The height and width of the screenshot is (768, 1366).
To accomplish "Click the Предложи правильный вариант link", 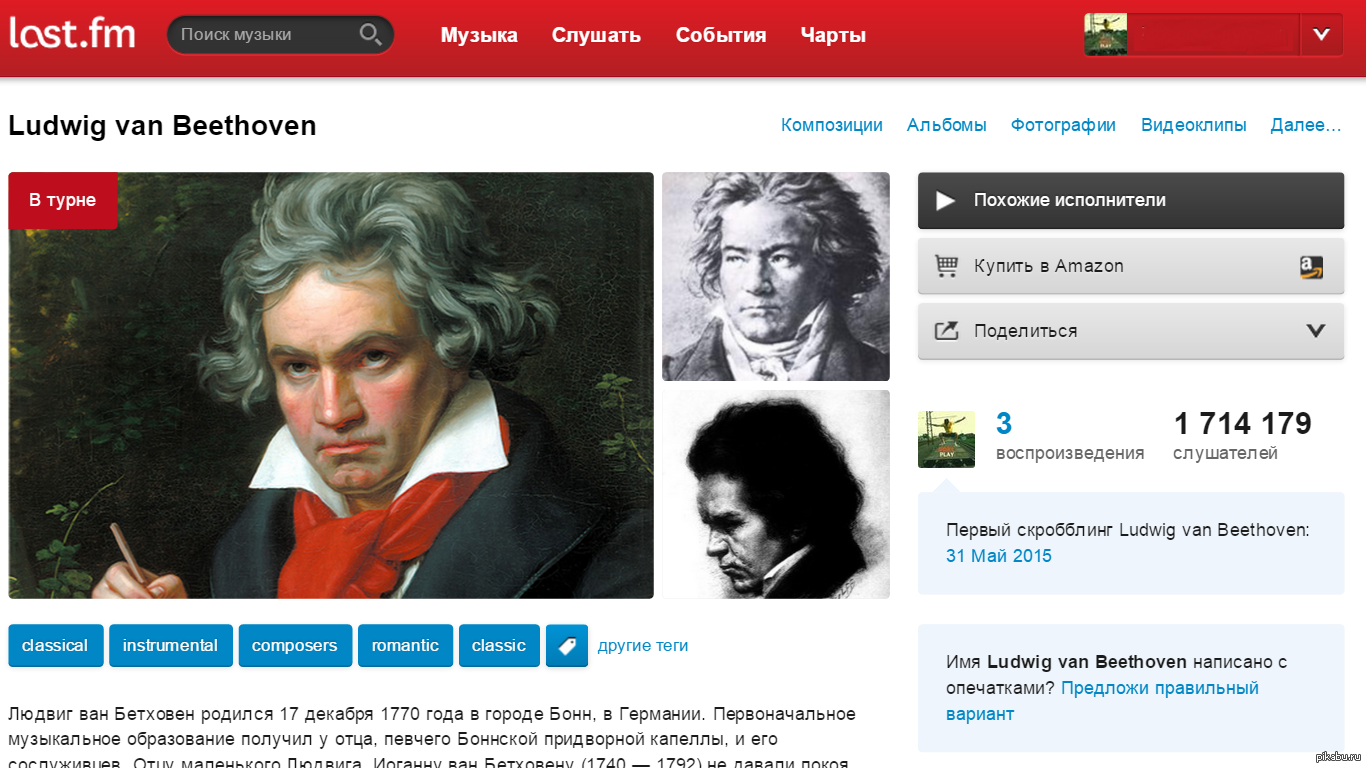I will [1103, 701].
